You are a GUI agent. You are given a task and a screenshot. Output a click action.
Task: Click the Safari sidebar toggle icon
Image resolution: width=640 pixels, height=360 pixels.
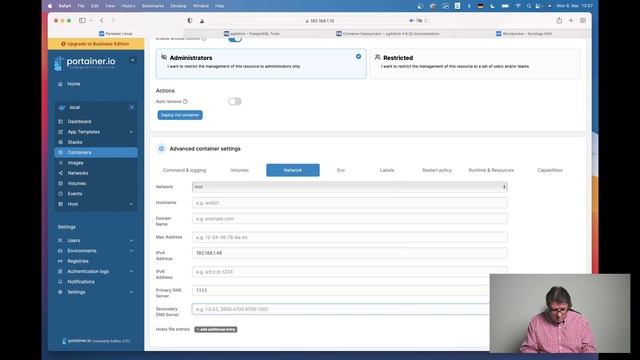click(x=82, y=20)
